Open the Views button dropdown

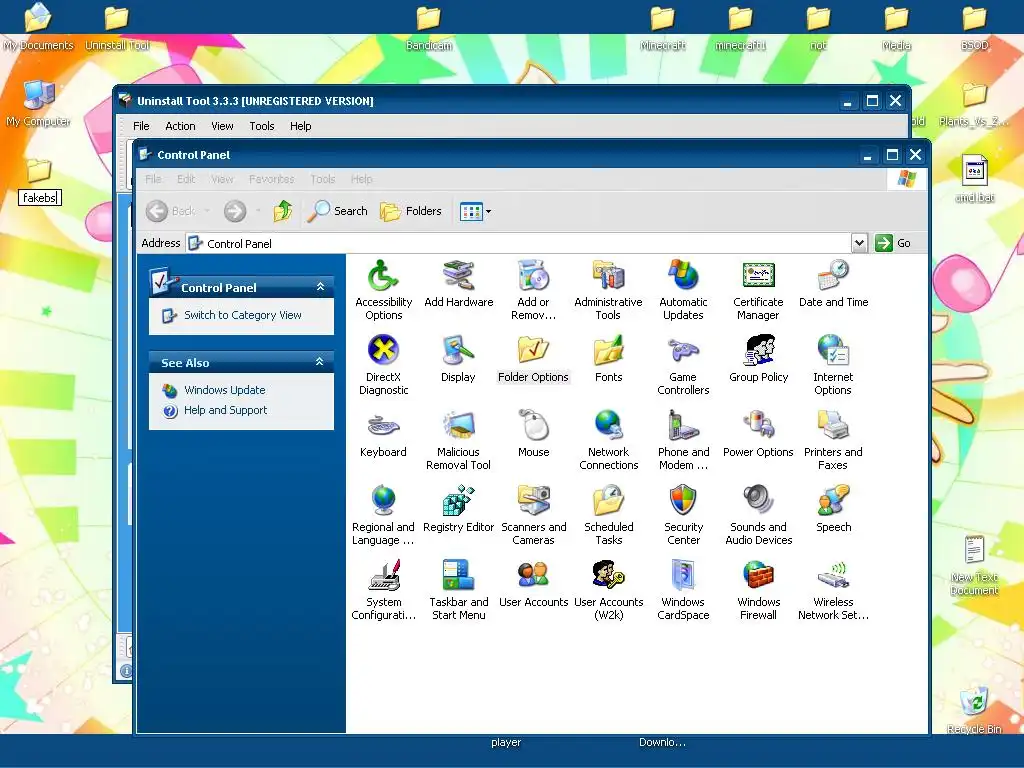tap(488, 212)
